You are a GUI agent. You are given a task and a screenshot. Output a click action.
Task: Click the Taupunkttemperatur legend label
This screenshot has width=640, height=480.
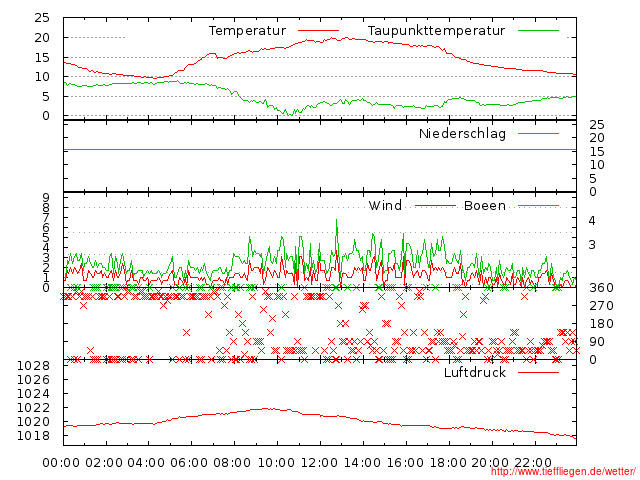(436, 31)
